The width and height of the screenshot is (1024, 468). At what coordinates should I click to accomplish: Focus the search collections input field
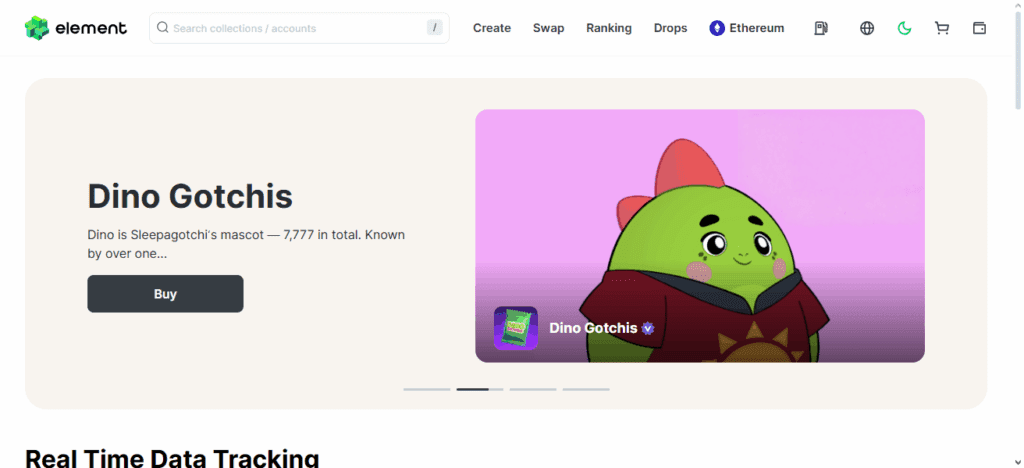pos(295,28)
